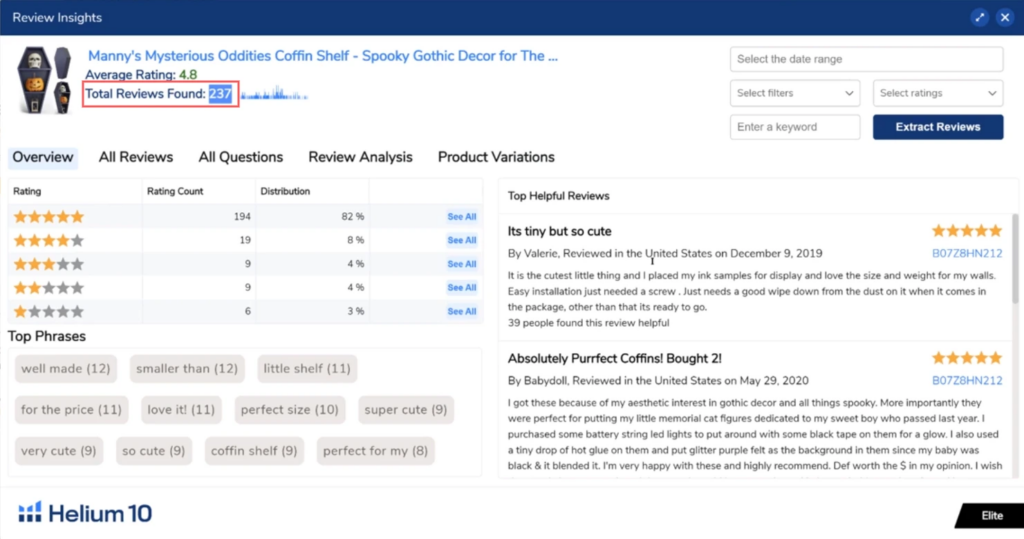Open the product title link
The image size is (1024, 539).
(x=322, y=56)
